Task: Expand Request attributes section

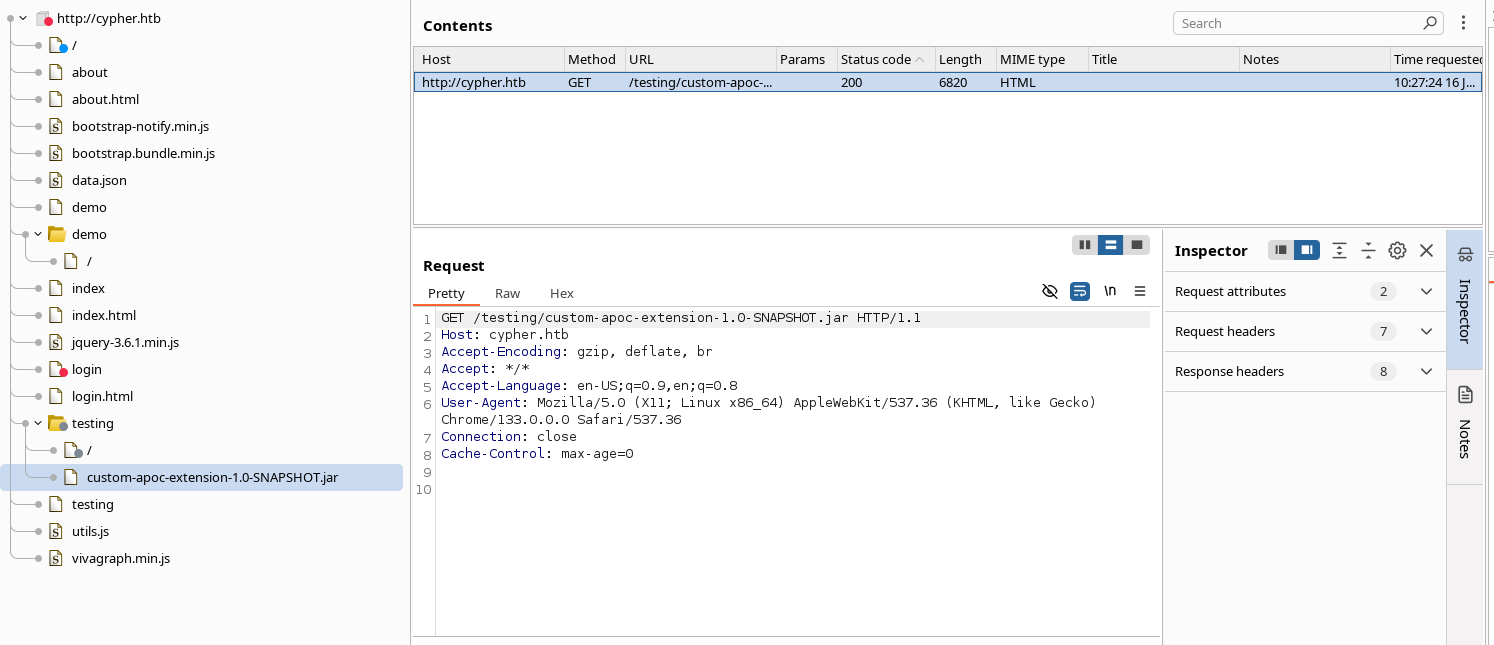Action: (1426, 292)
